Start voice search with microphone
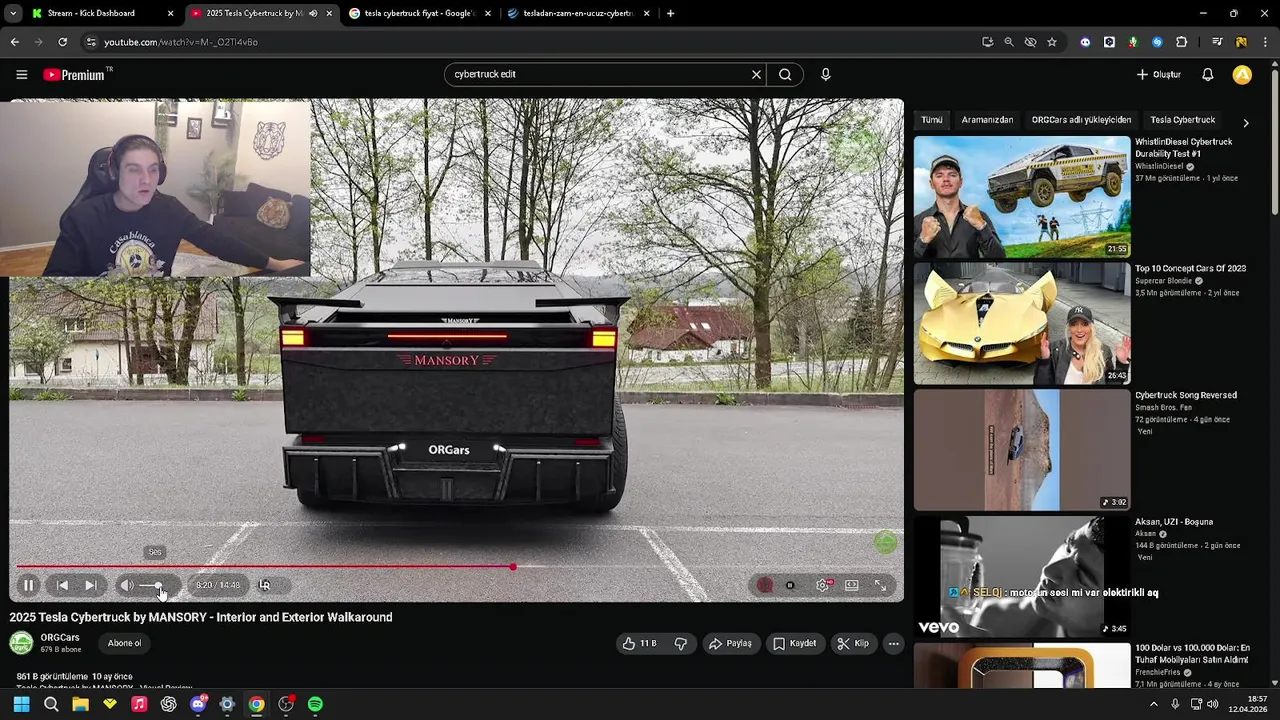The width and height of the screenshot is (1280, 720). click(x=825, y=74)
